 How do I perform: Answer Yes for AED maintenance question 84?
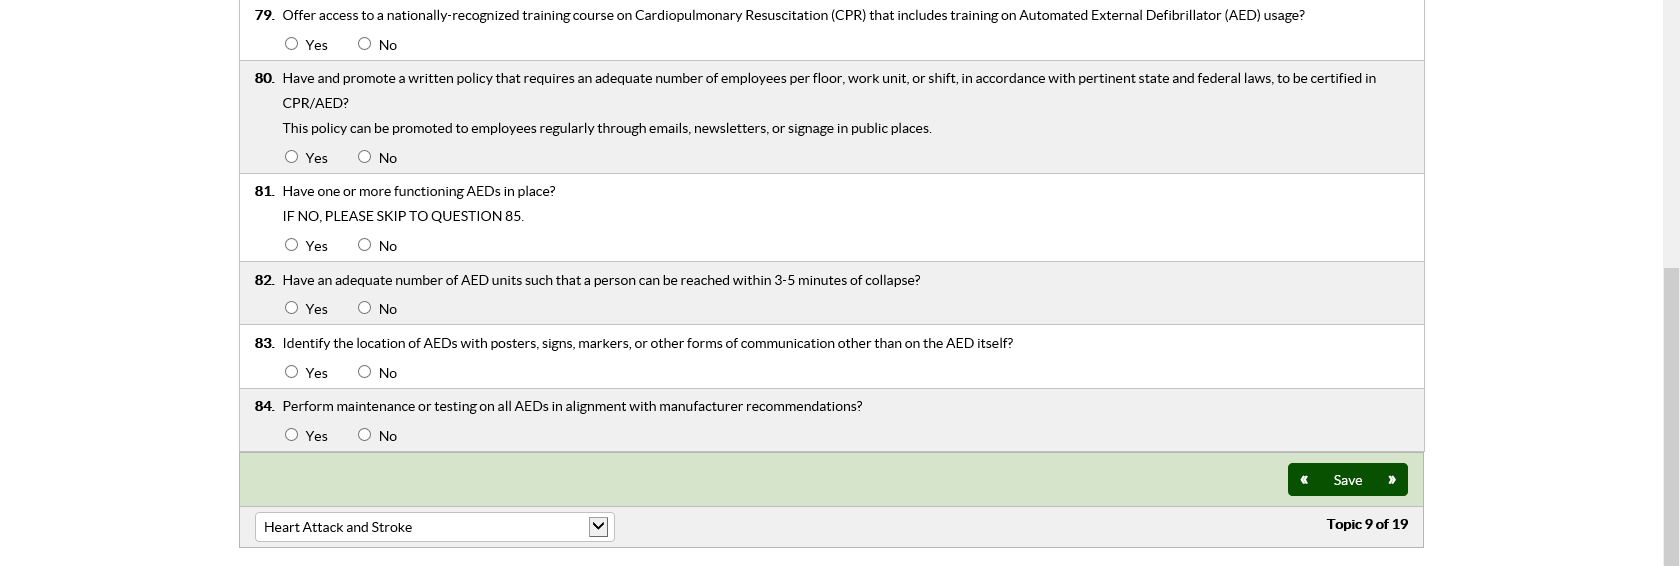[x=291, y=435]
